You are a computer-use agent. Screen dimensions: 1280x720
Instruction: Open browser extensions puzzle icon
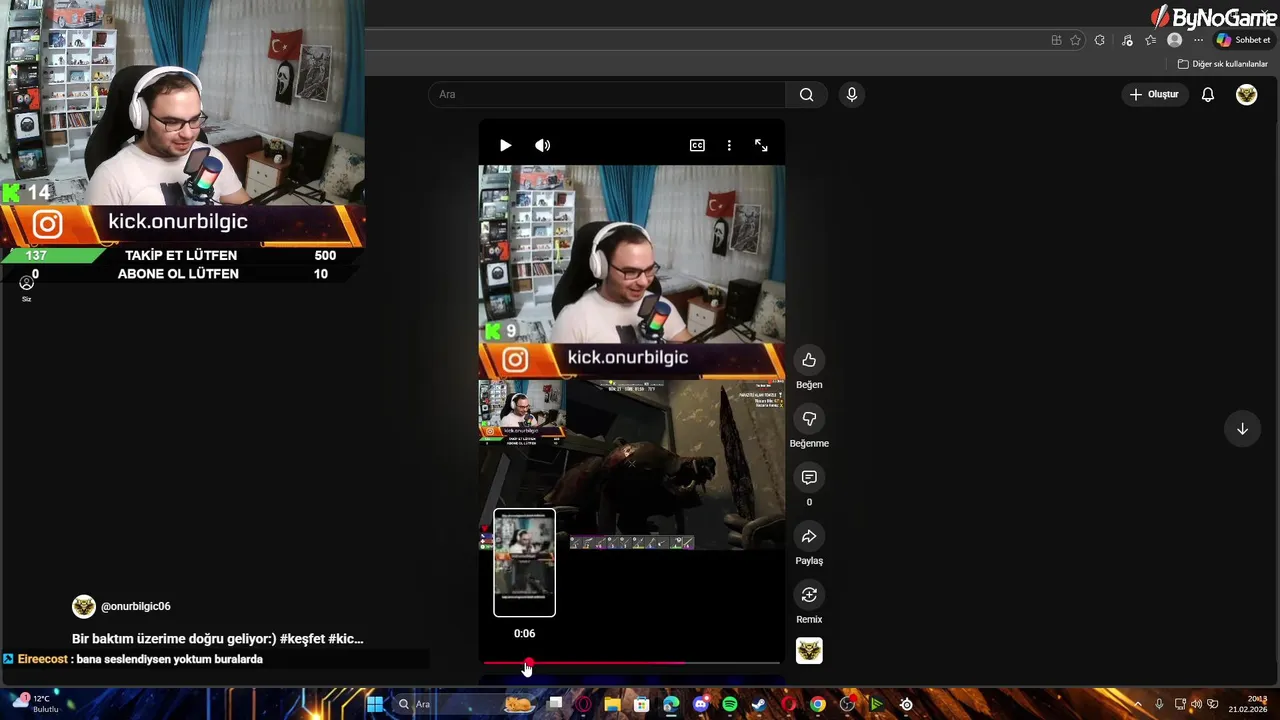[x=1100, y=40]
